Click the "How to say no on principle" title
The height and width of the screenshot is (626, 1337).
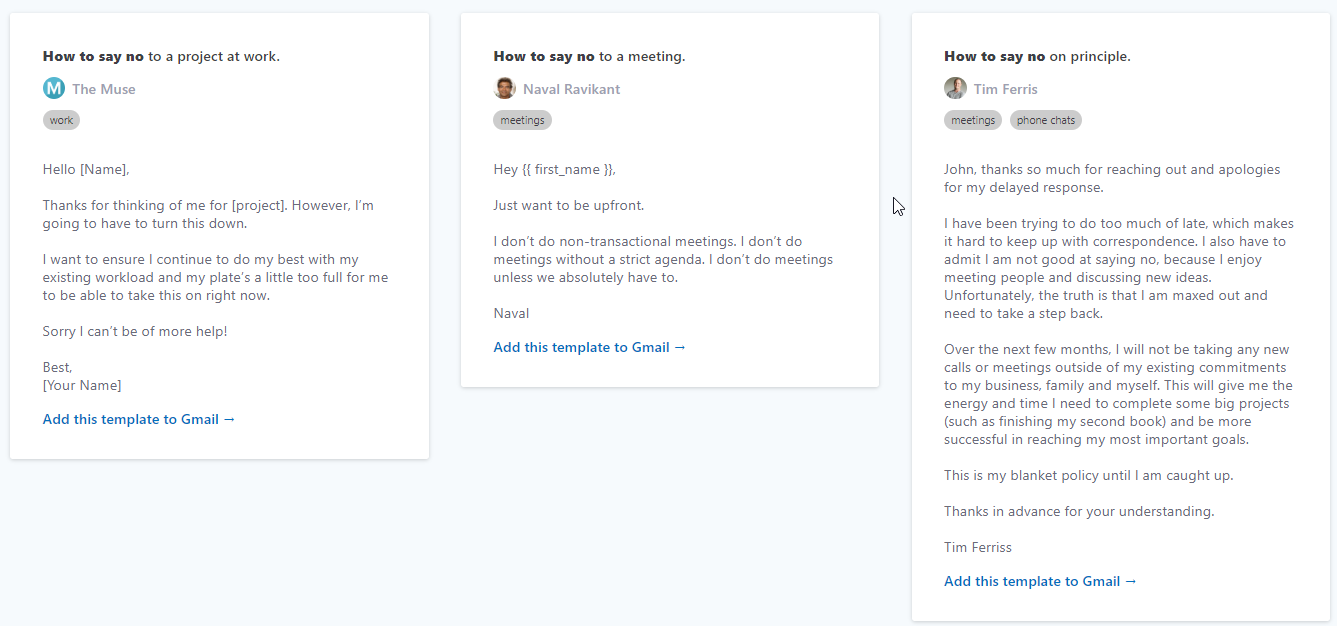pyautogui.click(x=1037, y=56)
